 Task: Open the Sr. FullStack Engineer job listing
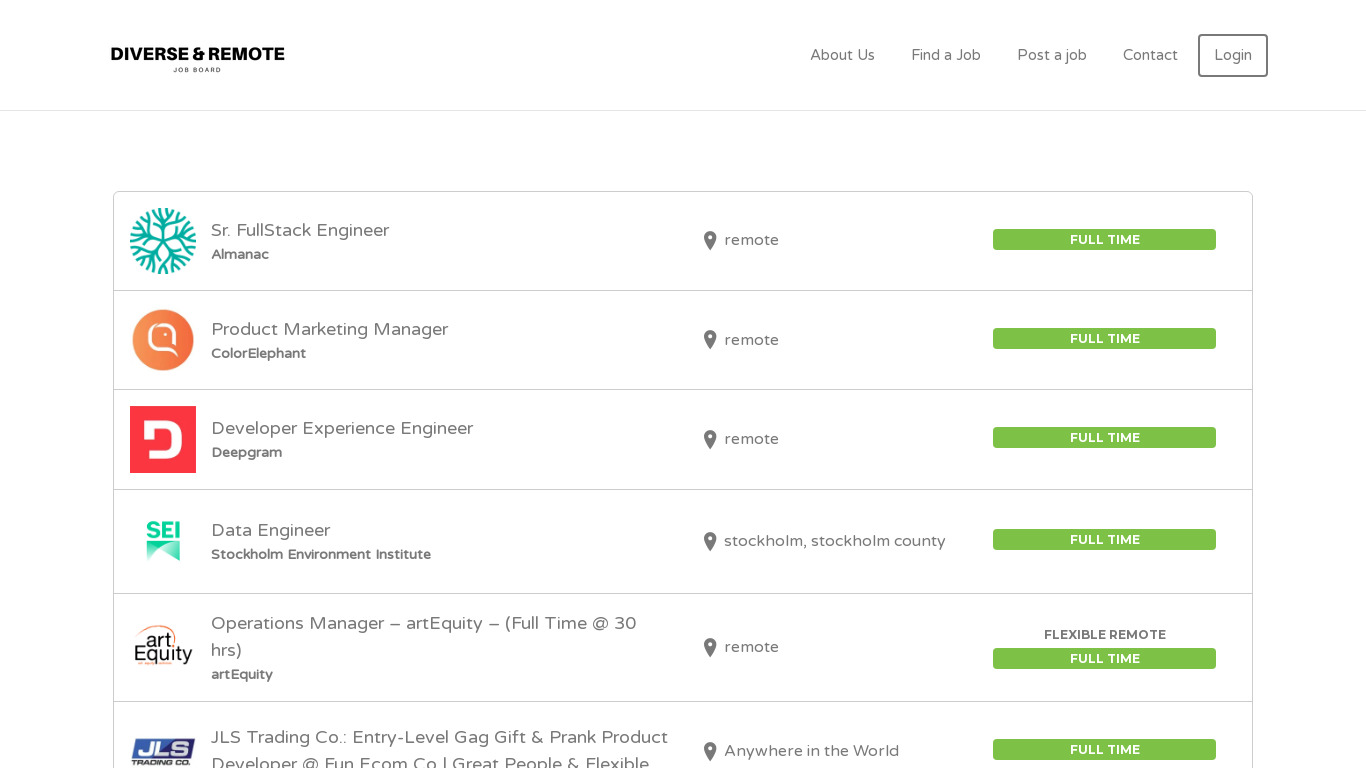click(300, 230)
